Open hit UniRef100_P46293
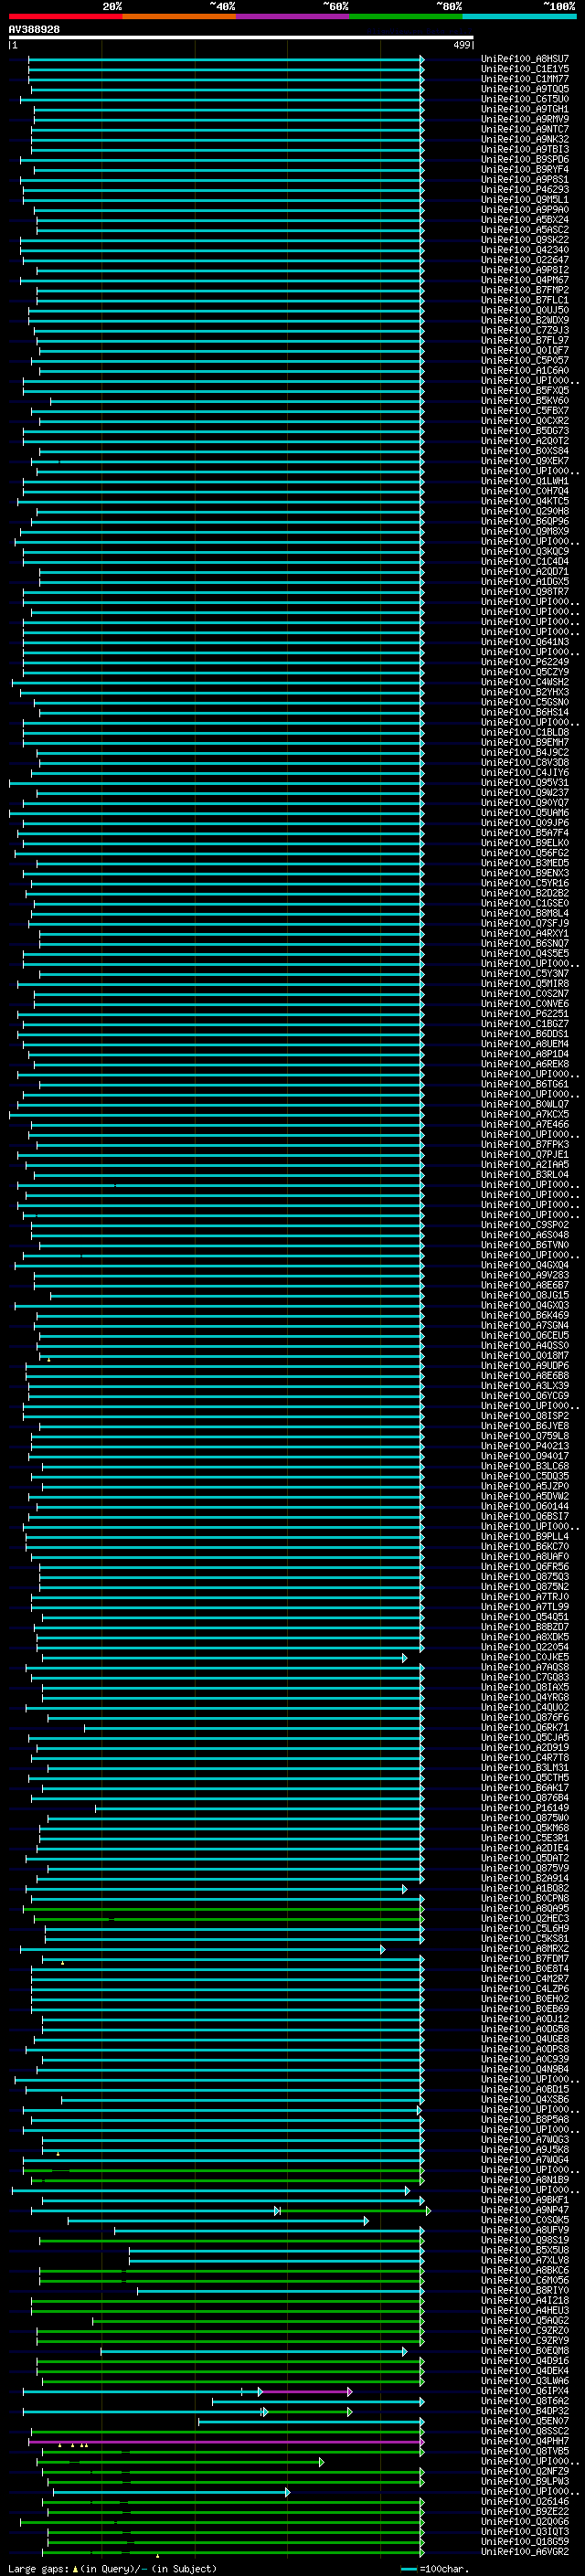The image size is (585, 2576). coord(525,190)
